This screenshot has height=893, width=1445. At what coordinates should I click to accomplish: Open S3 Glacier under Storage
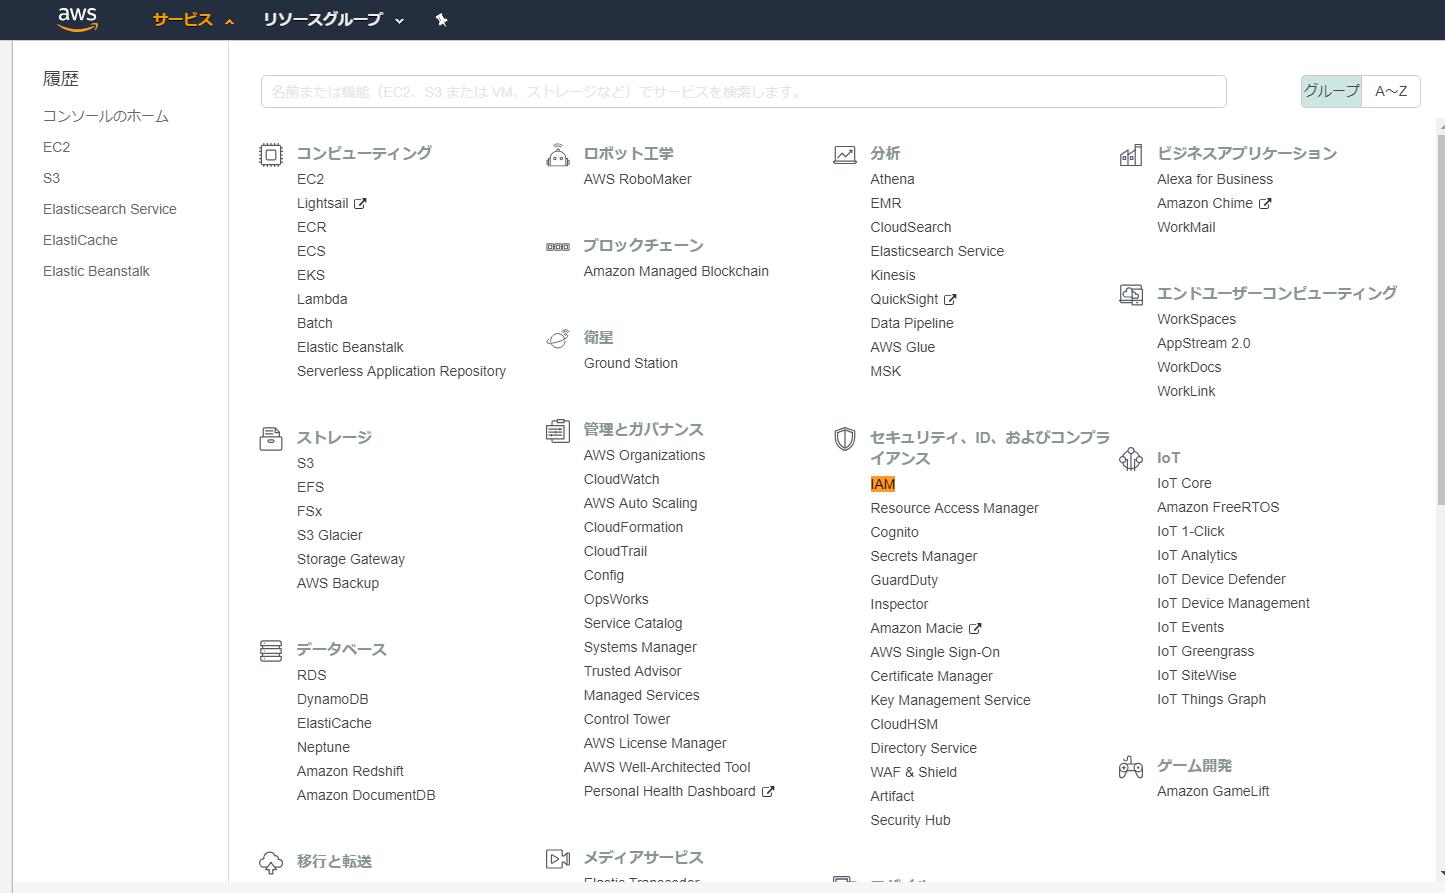click(x=330, y=535)
